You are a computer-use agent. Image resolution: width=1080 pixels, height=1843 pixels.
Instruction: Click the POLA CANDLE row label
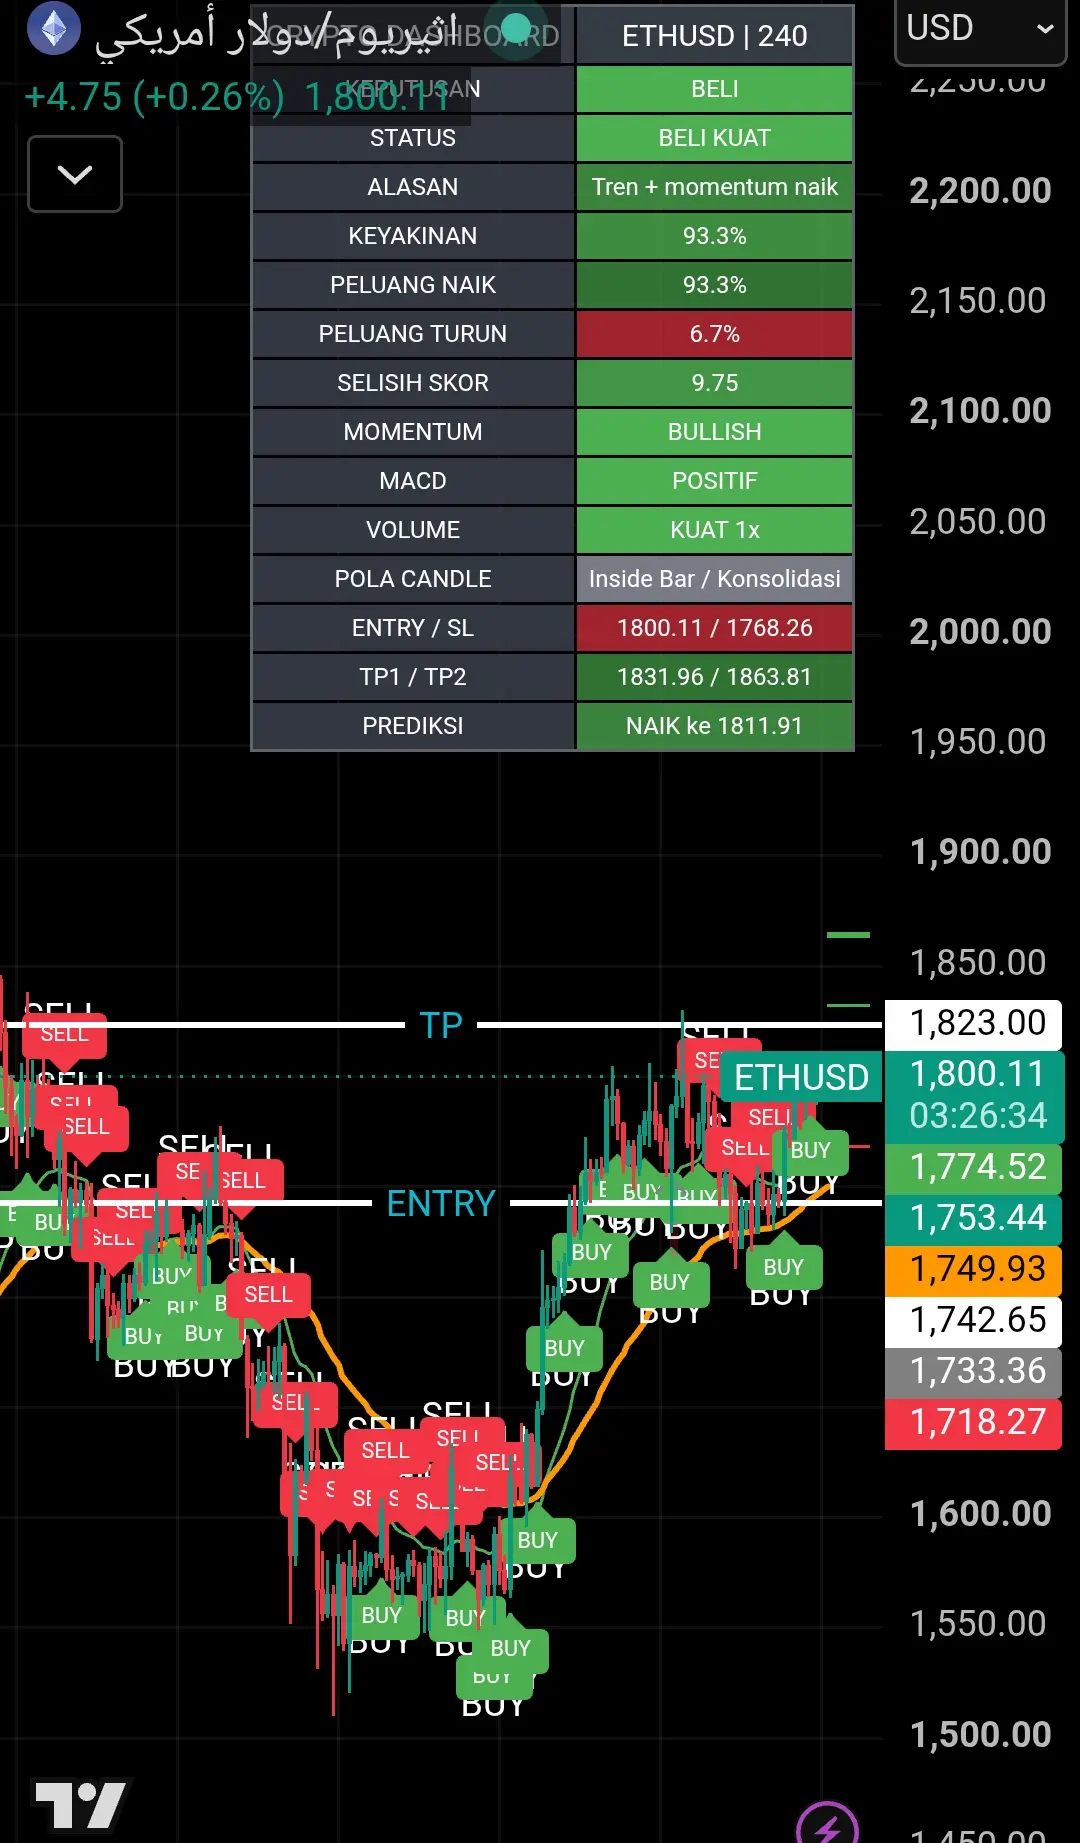(x=413, y=579)
